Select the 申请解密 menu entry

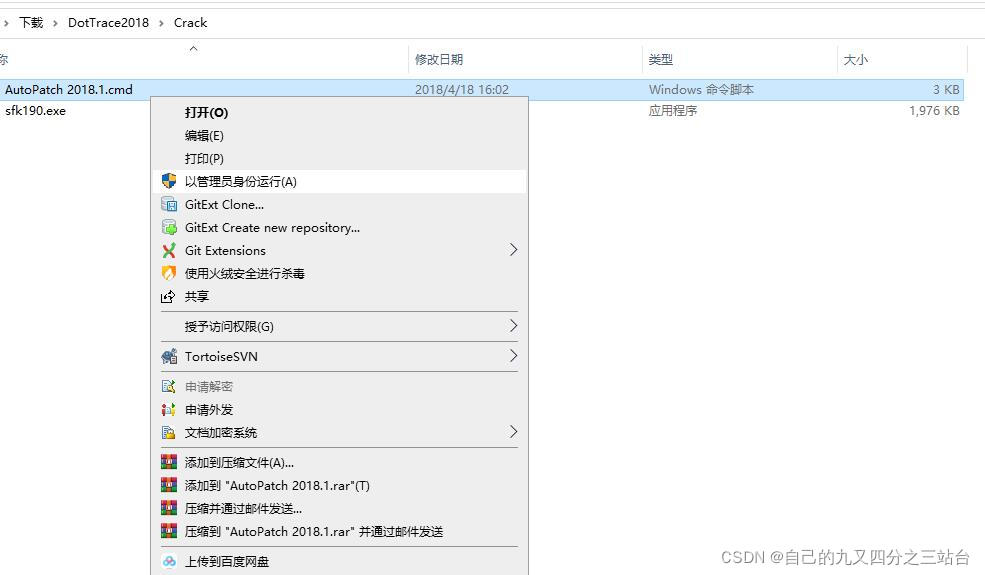(x=340, y=386)
